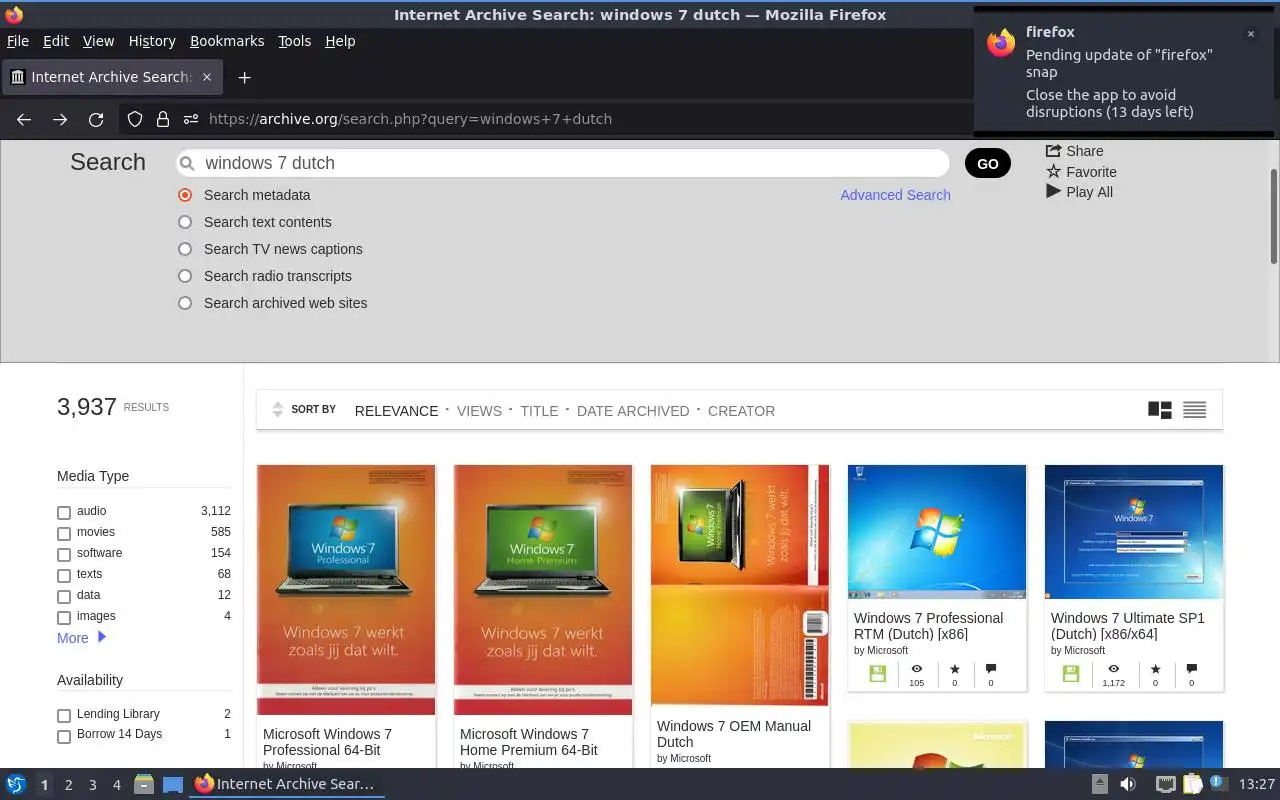Viewport: 1280px width, 800px height.
Task: Toggle the sort direction arrows
Action: [x=278, y=410]
